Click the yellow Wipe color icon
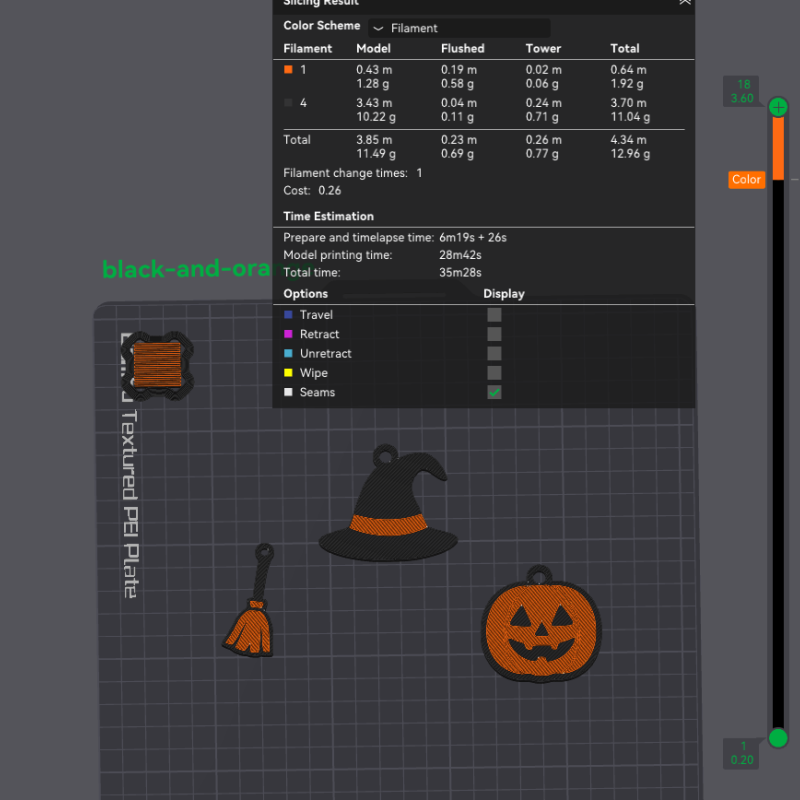This screenshot has height=800, width=800. [x=289, y=373]
